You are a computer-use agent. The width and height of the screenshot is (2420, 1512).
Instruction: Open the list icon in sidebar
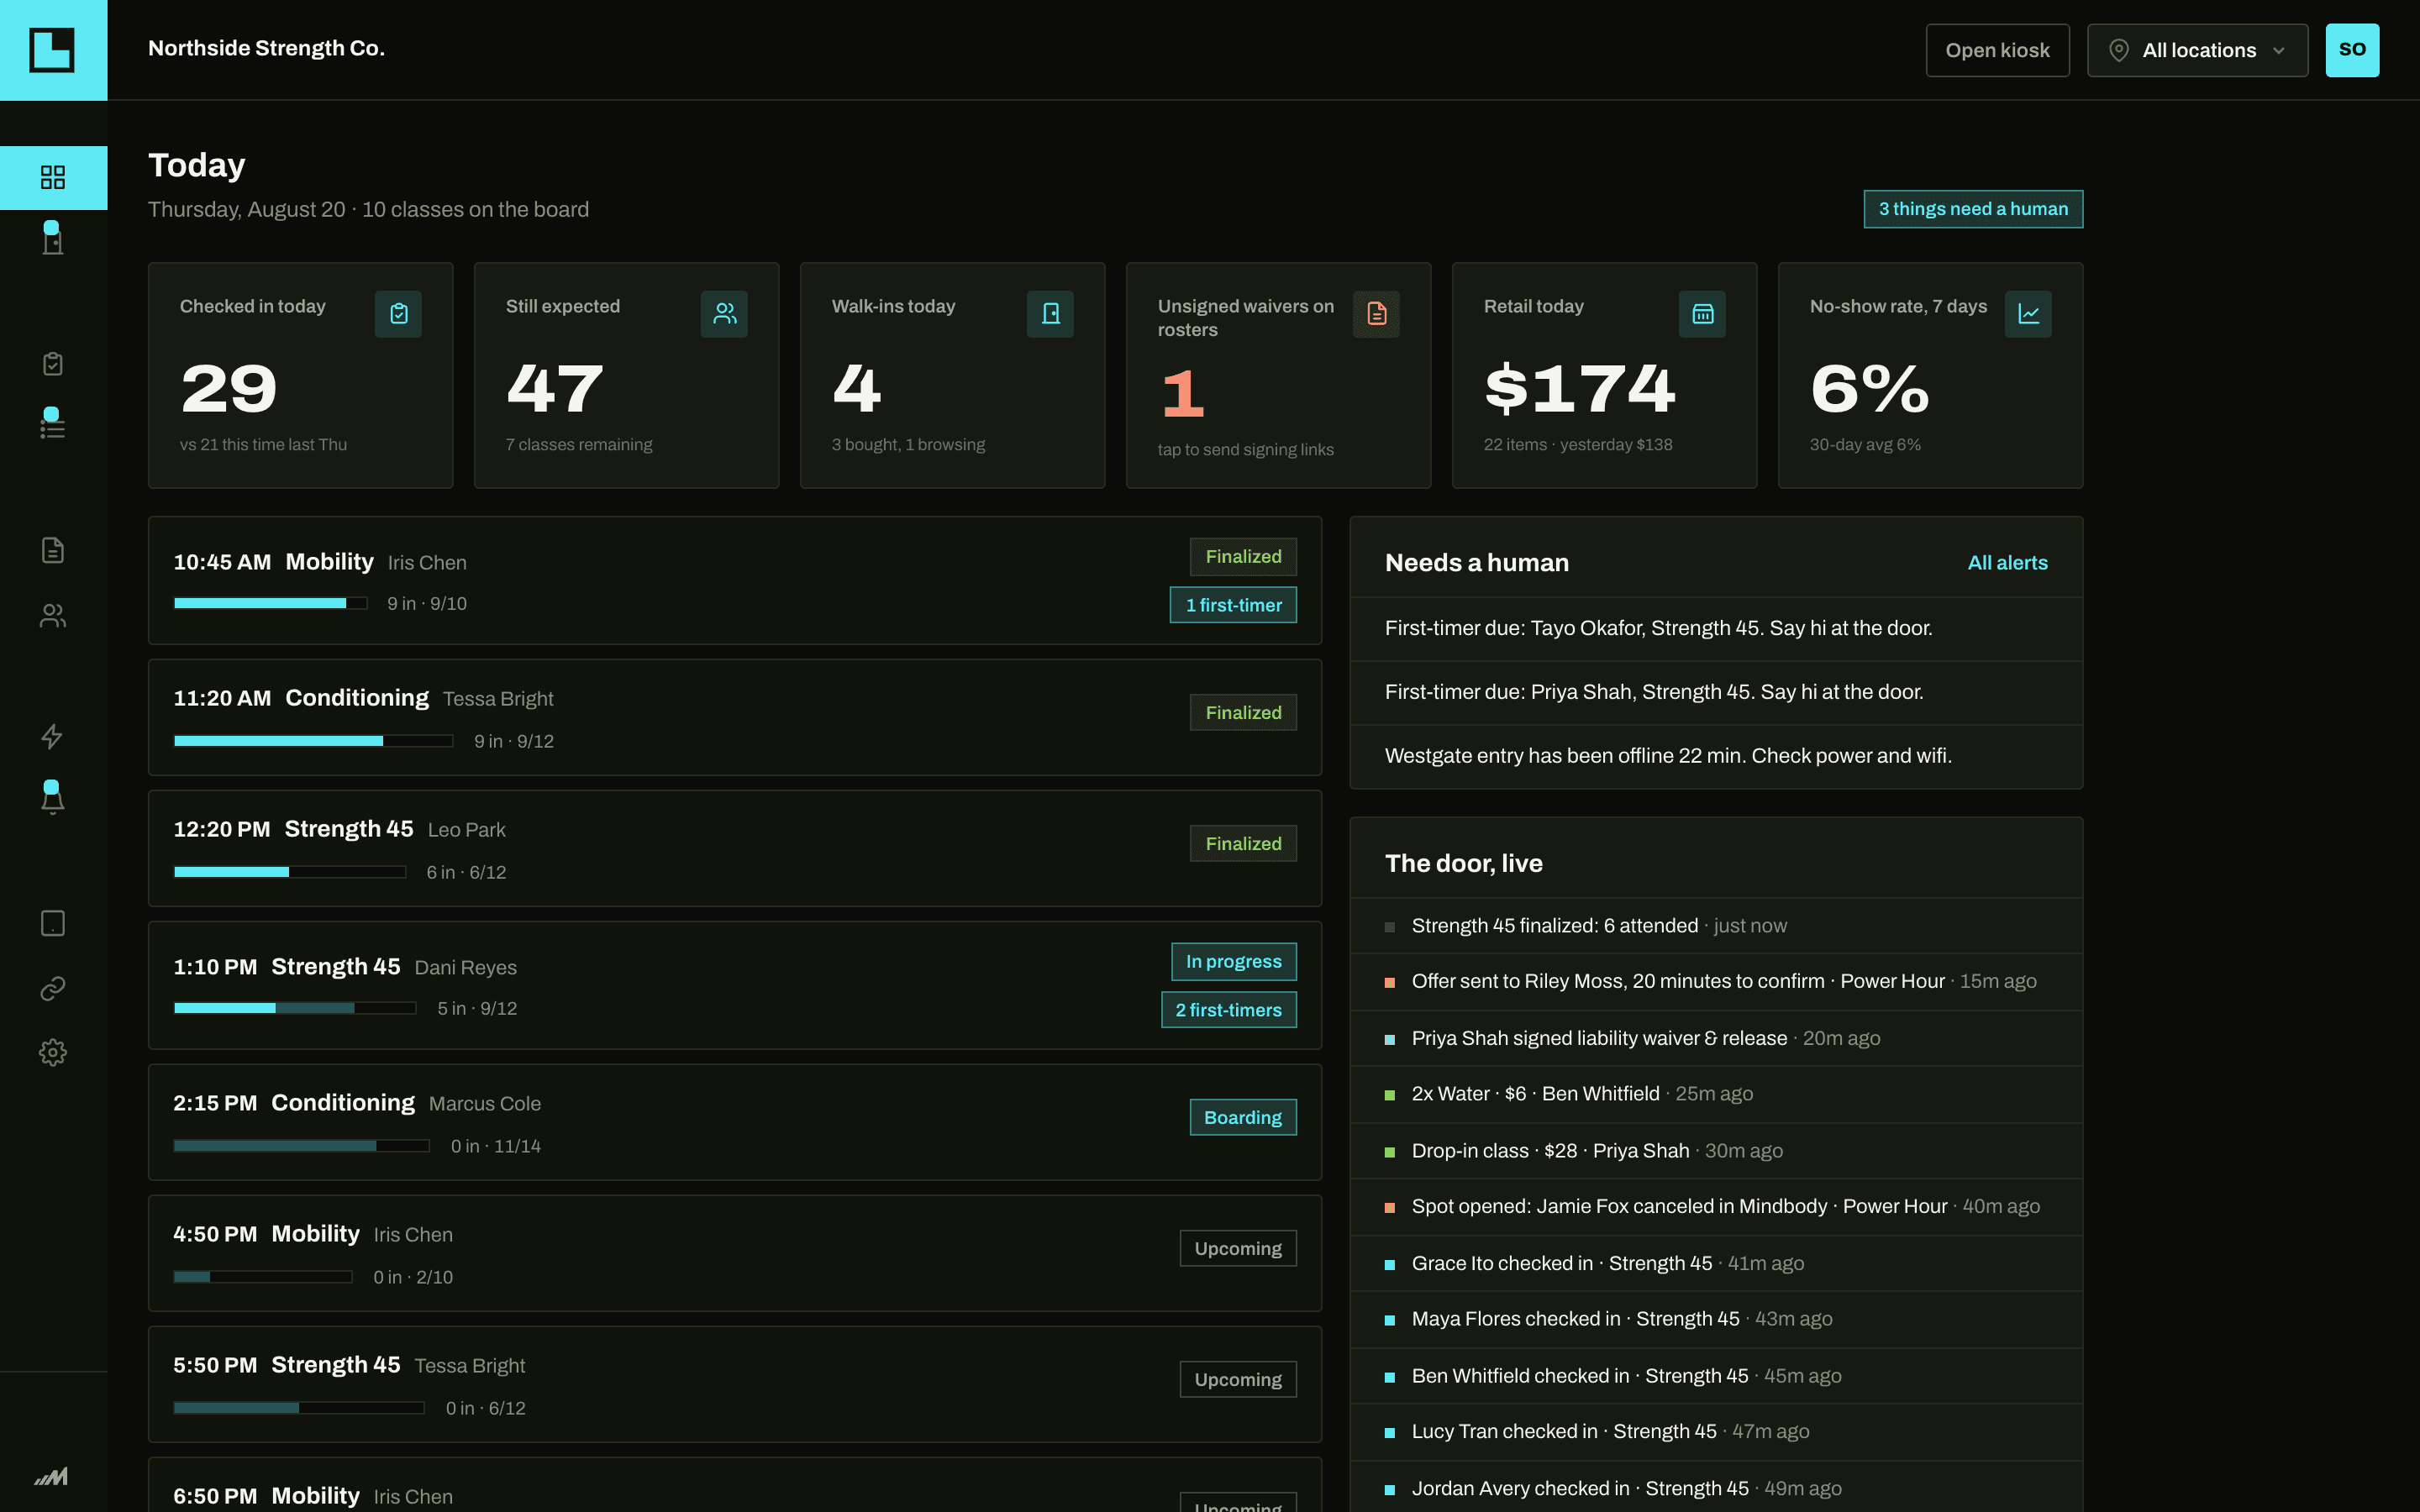click(x=53, y=425)
